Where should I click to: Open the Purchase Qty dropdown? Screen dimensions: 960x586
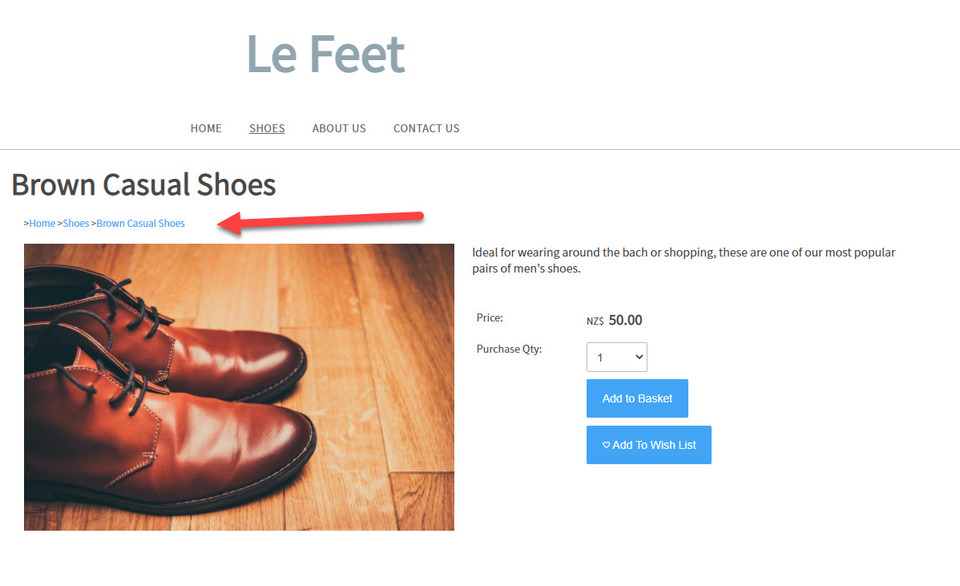(616, 357)
